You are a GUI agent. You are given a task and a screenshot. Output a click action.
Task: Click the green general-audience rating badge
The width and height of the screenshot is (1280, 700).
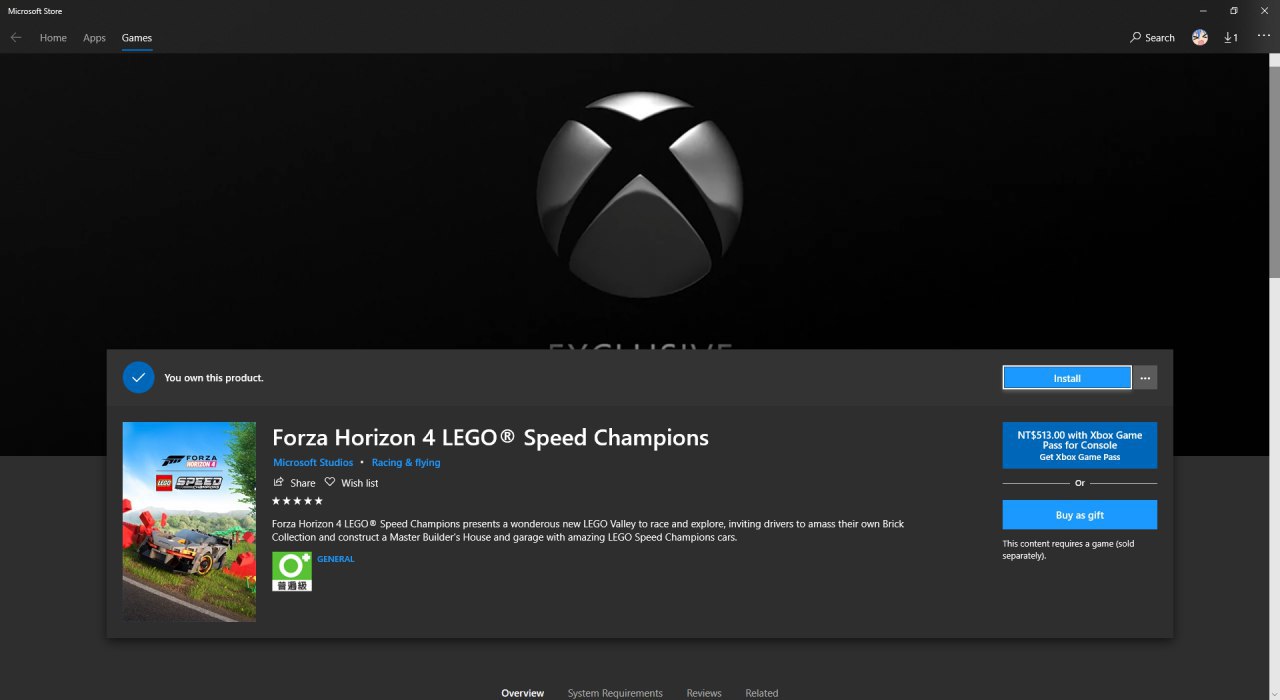point(292,571)
